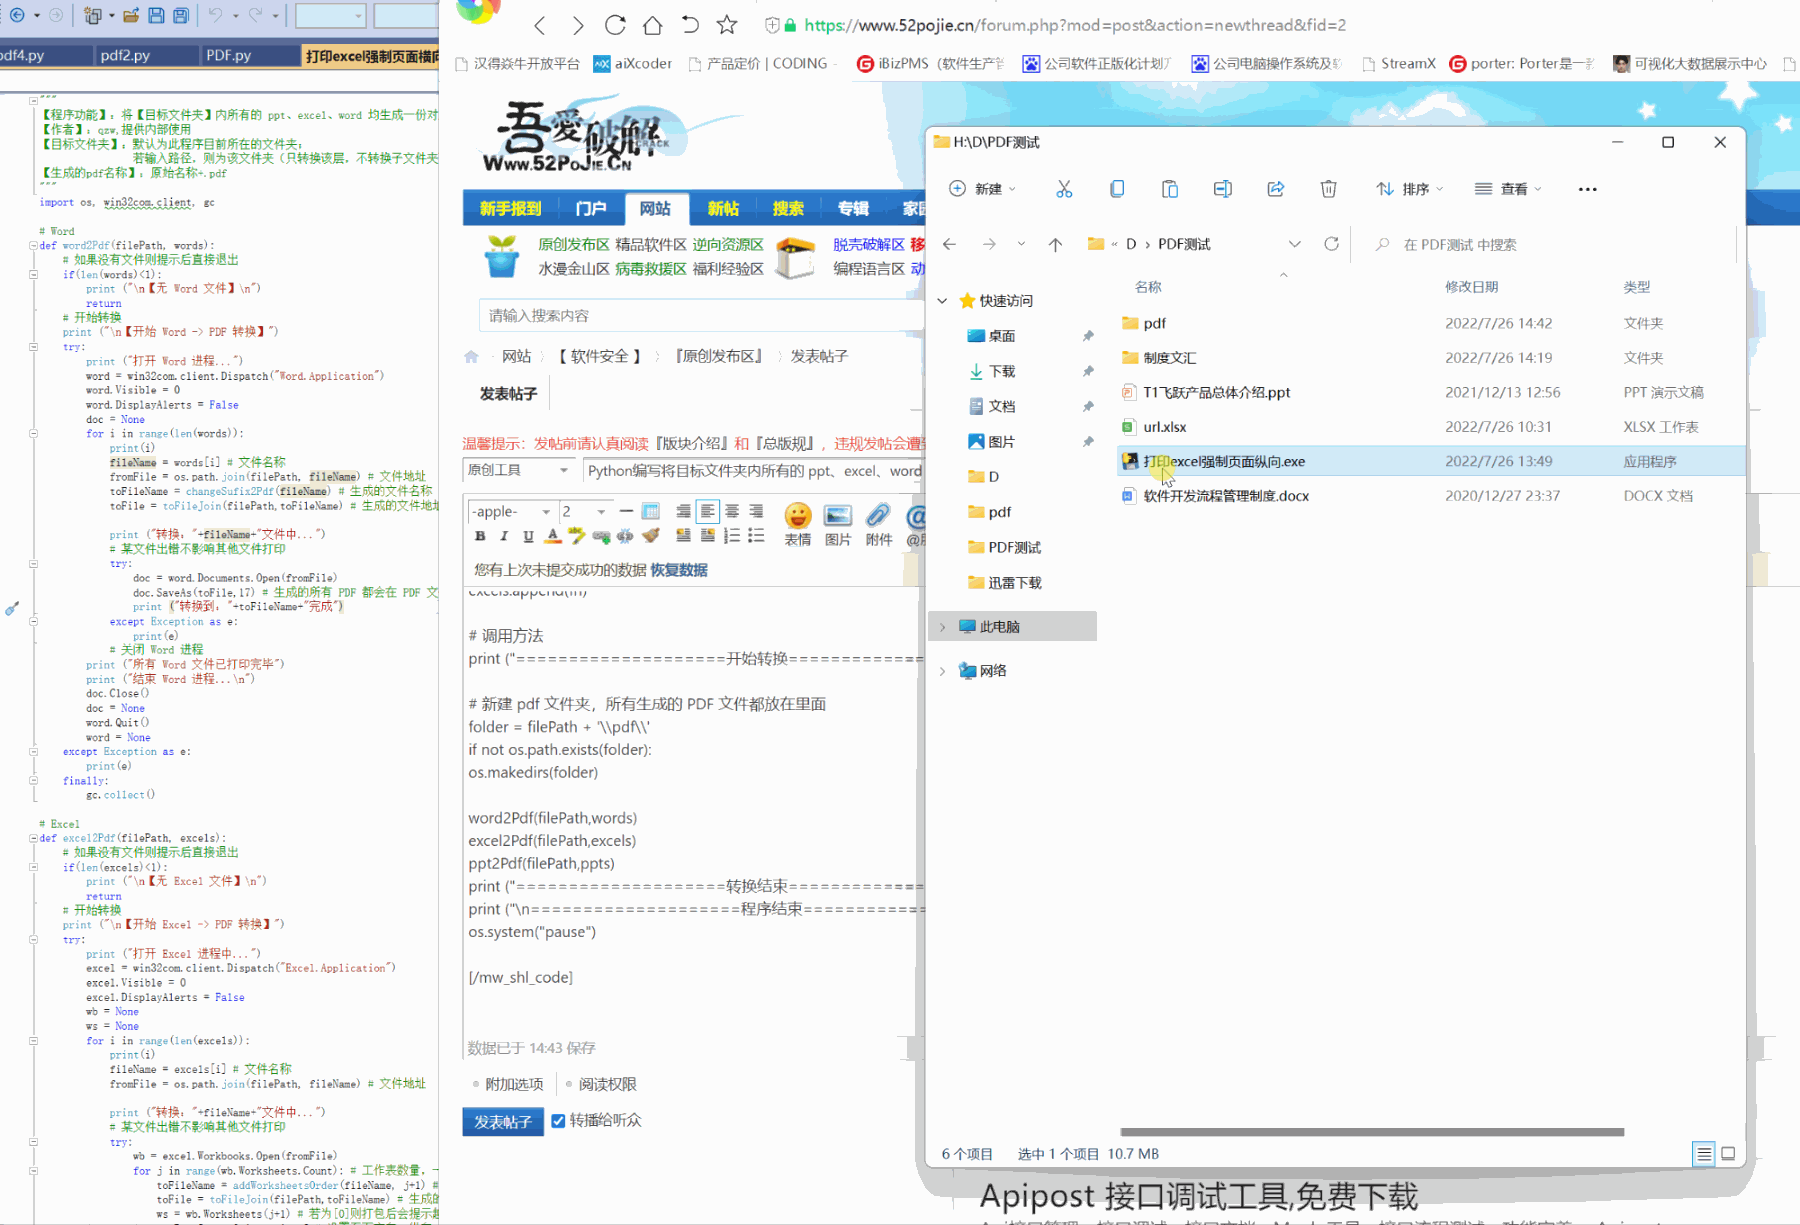
Task: Uncheck the 转播给听众 checkbox
Action: click(x=558, y=1121)
